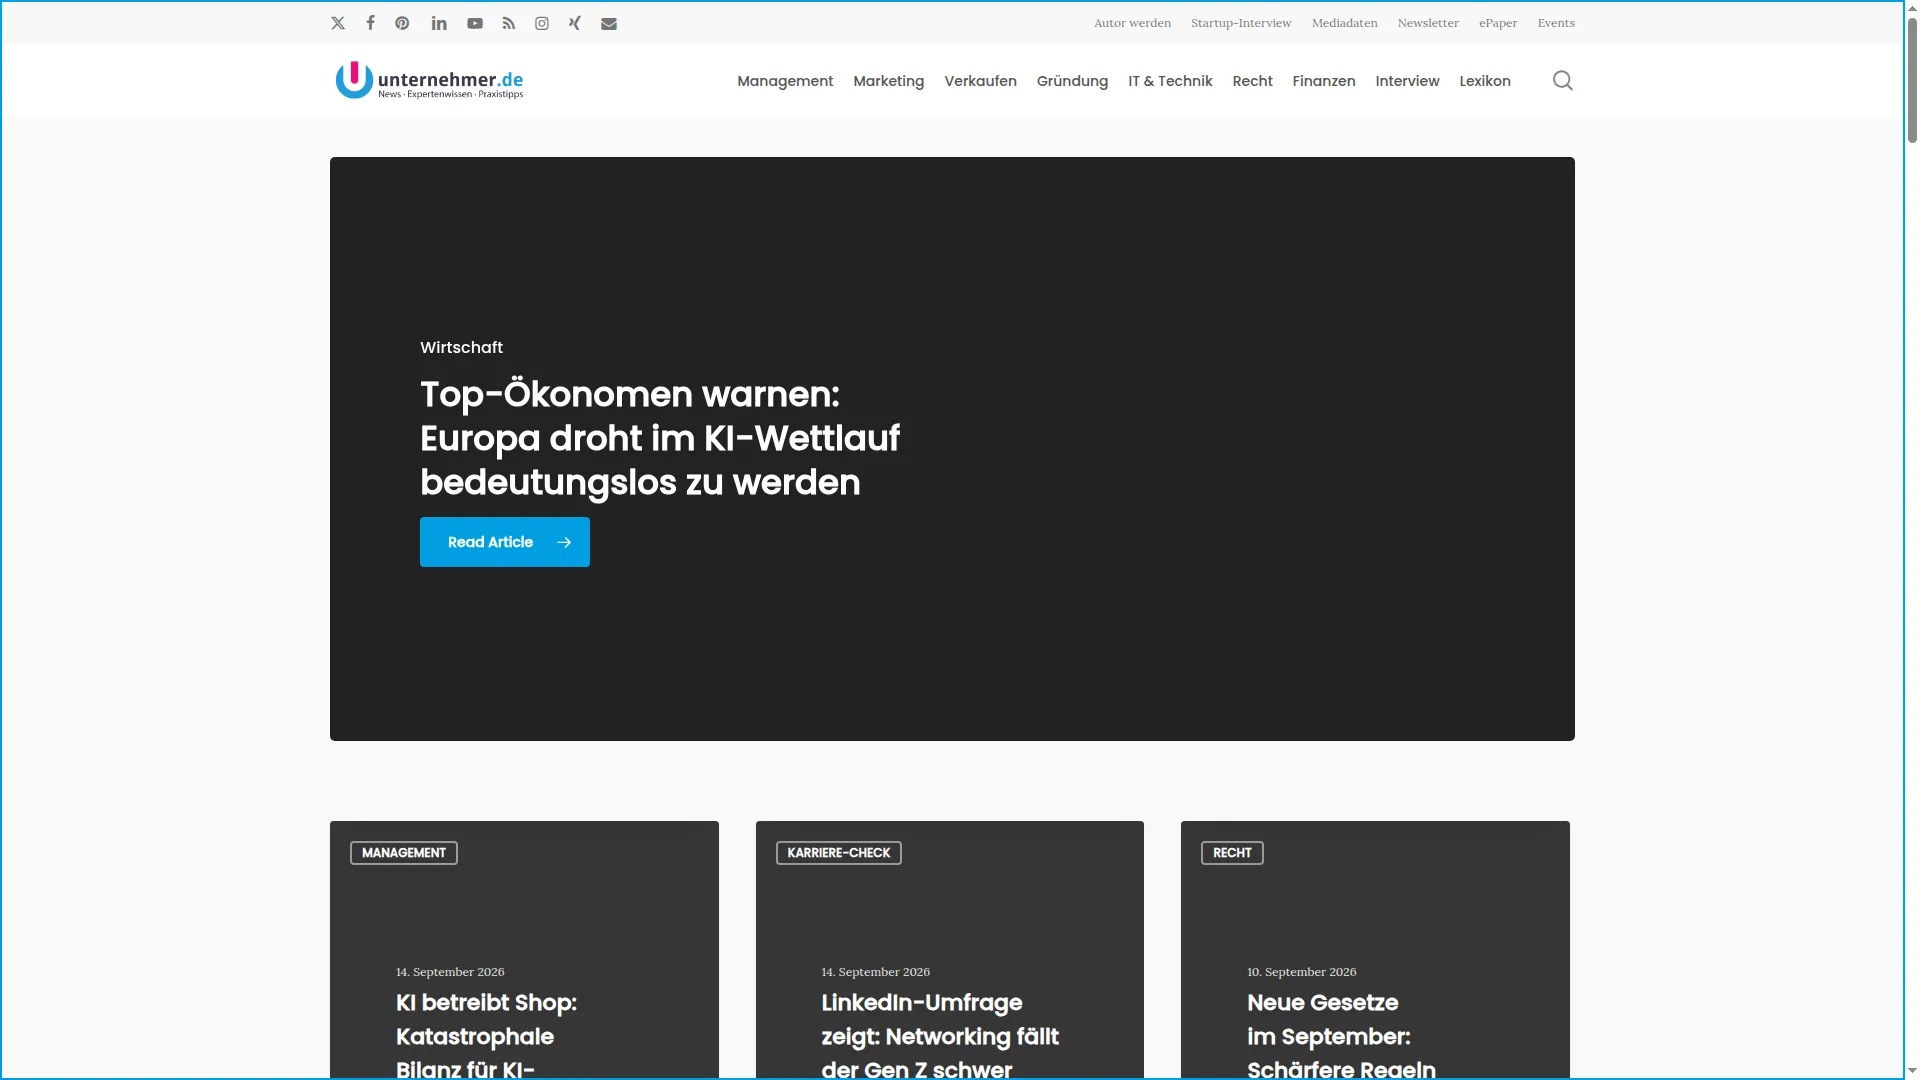This screenshot has width=1920, height=1080.
Task: Open the Management menu
Action: (785, 81)
